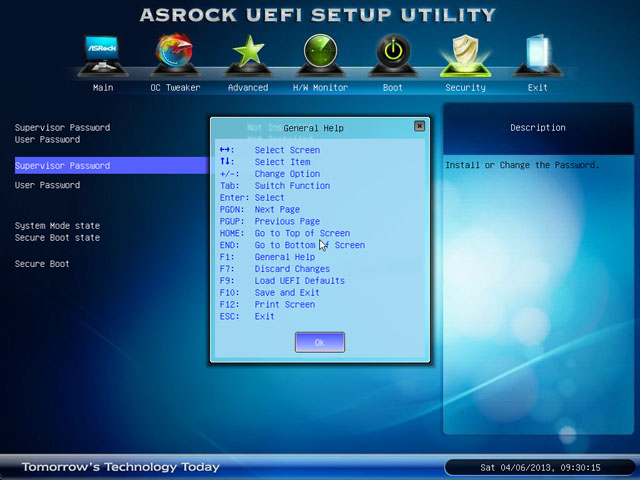640x480 pixels.
Task: Click the Go to Top of Screen line
Action: pyautogui.click(x=285, y=233)
